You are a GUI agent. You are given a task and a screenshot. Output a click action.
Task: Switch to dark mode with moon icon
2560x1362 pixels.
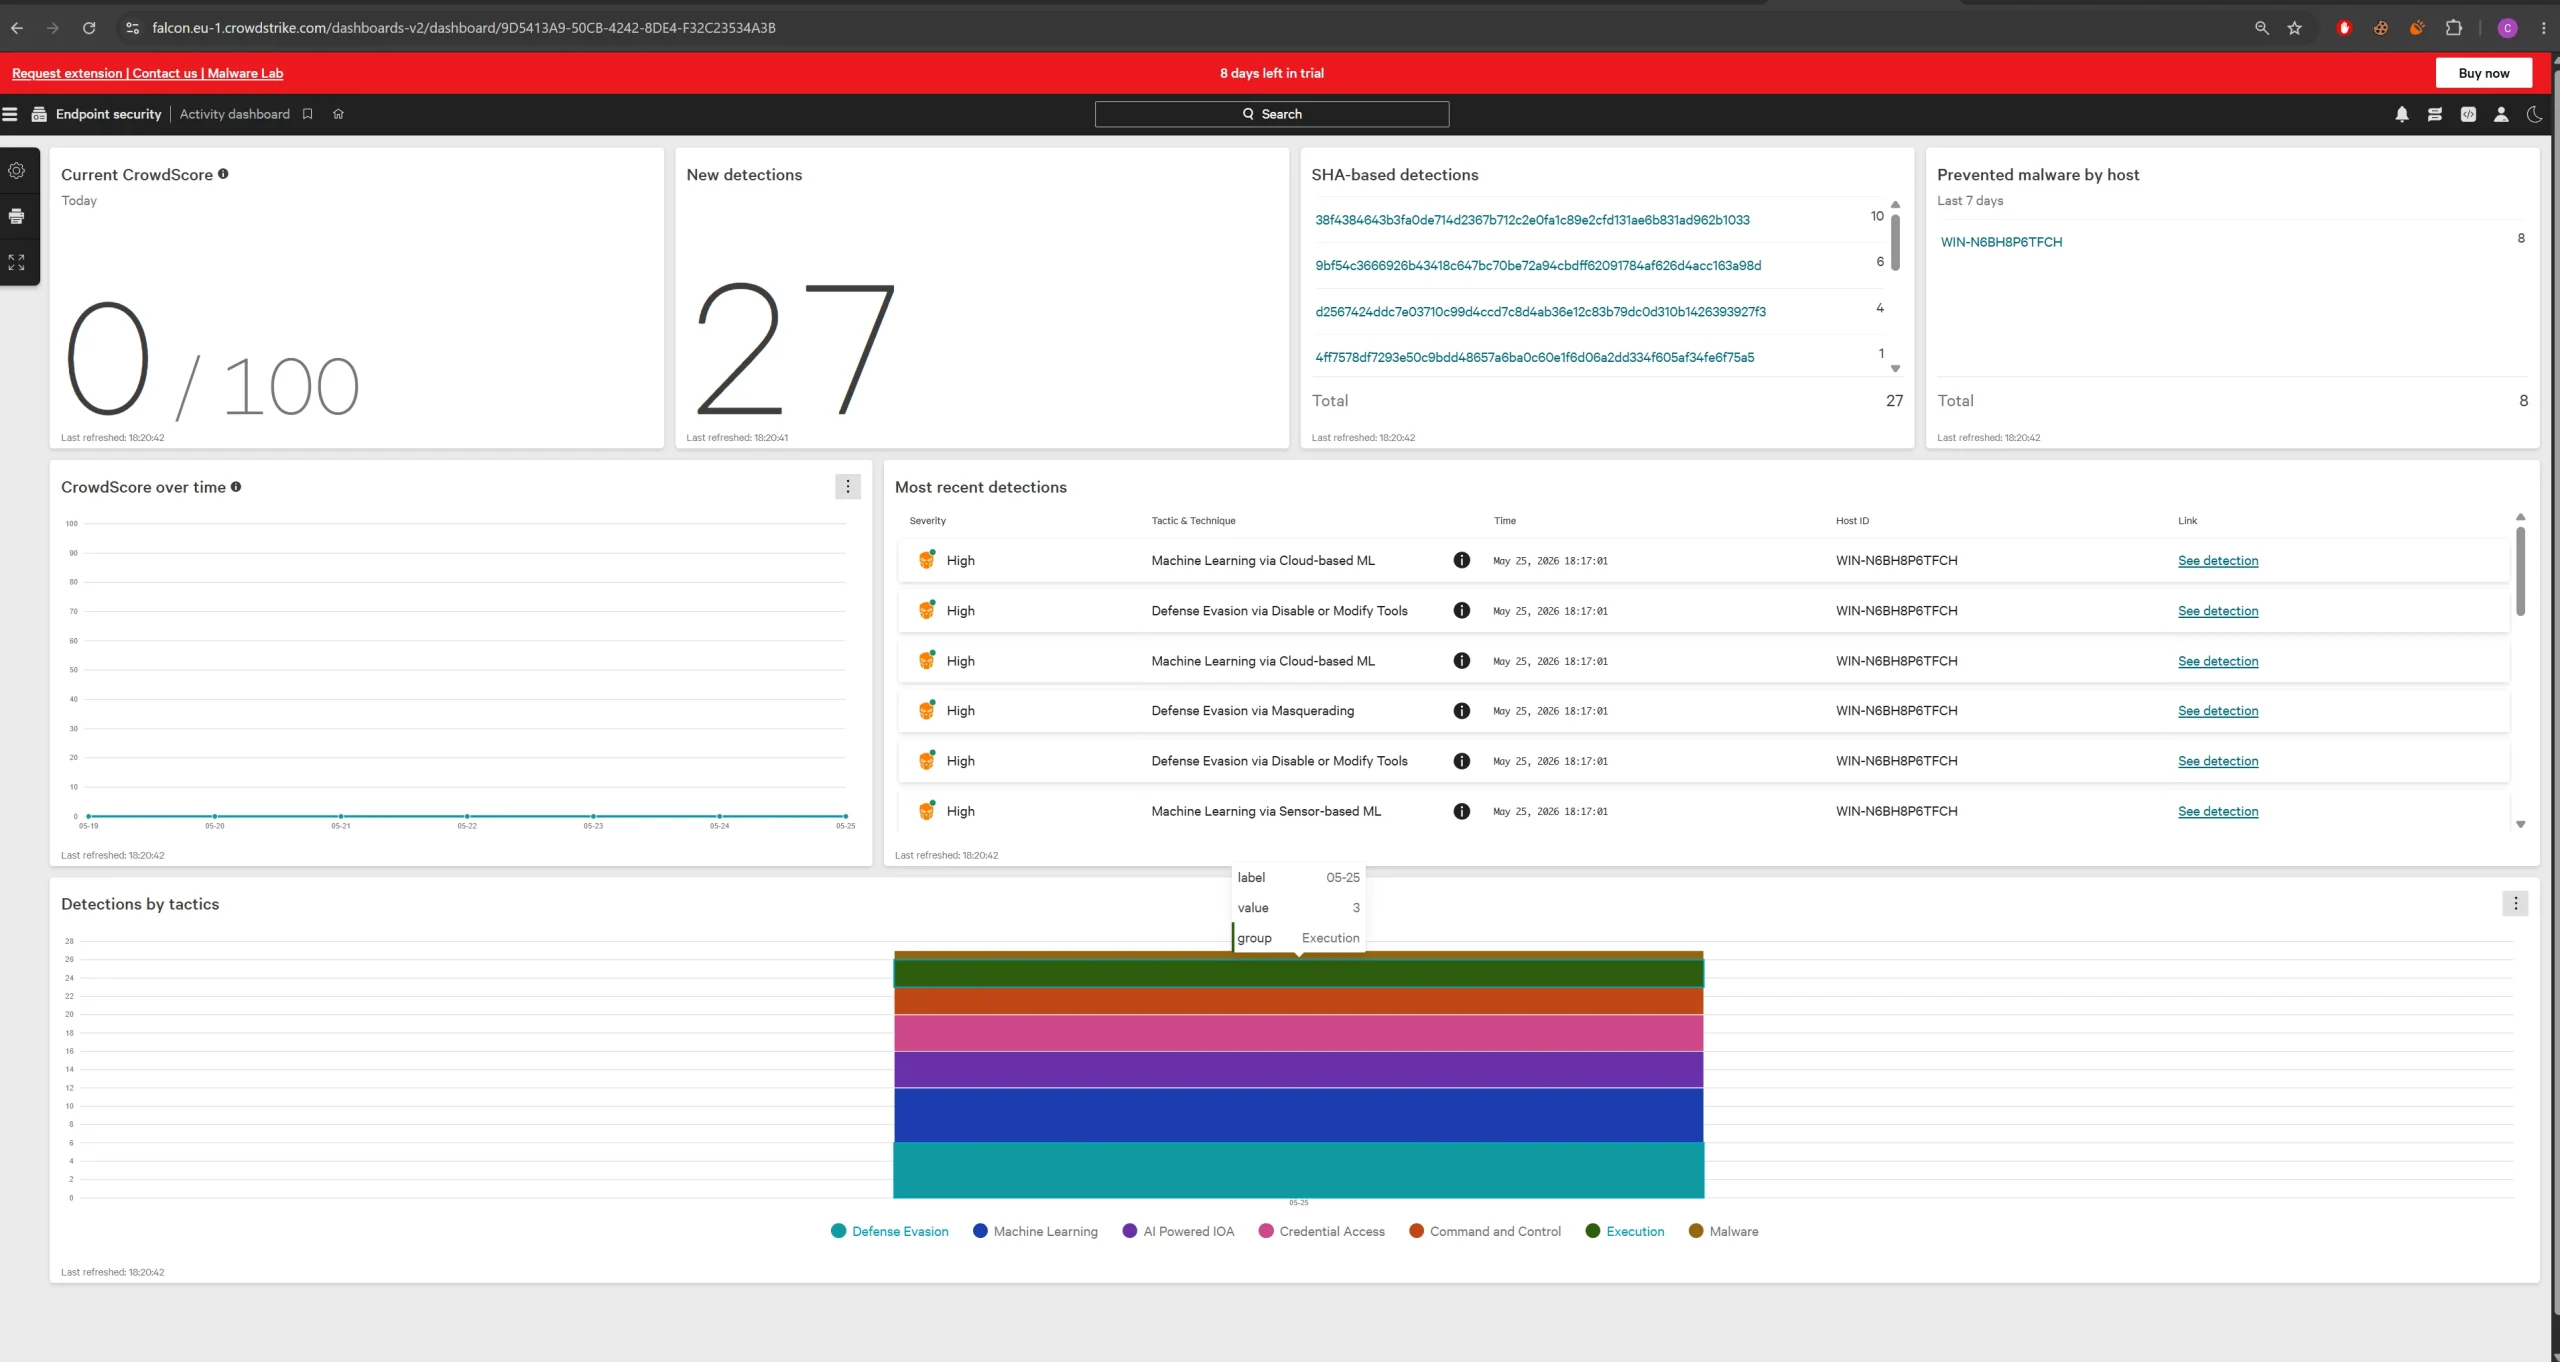2534,114
